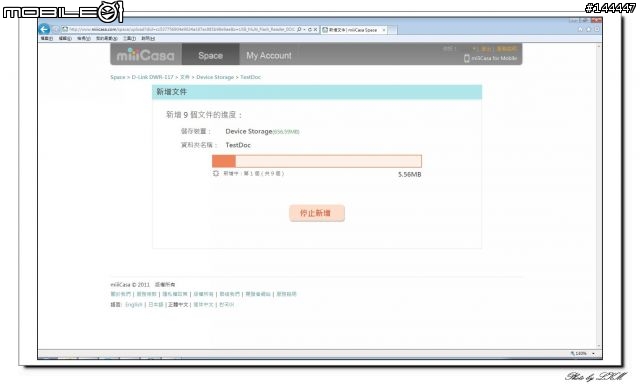Click the TestDoc breadcrumb

[251, 77]
